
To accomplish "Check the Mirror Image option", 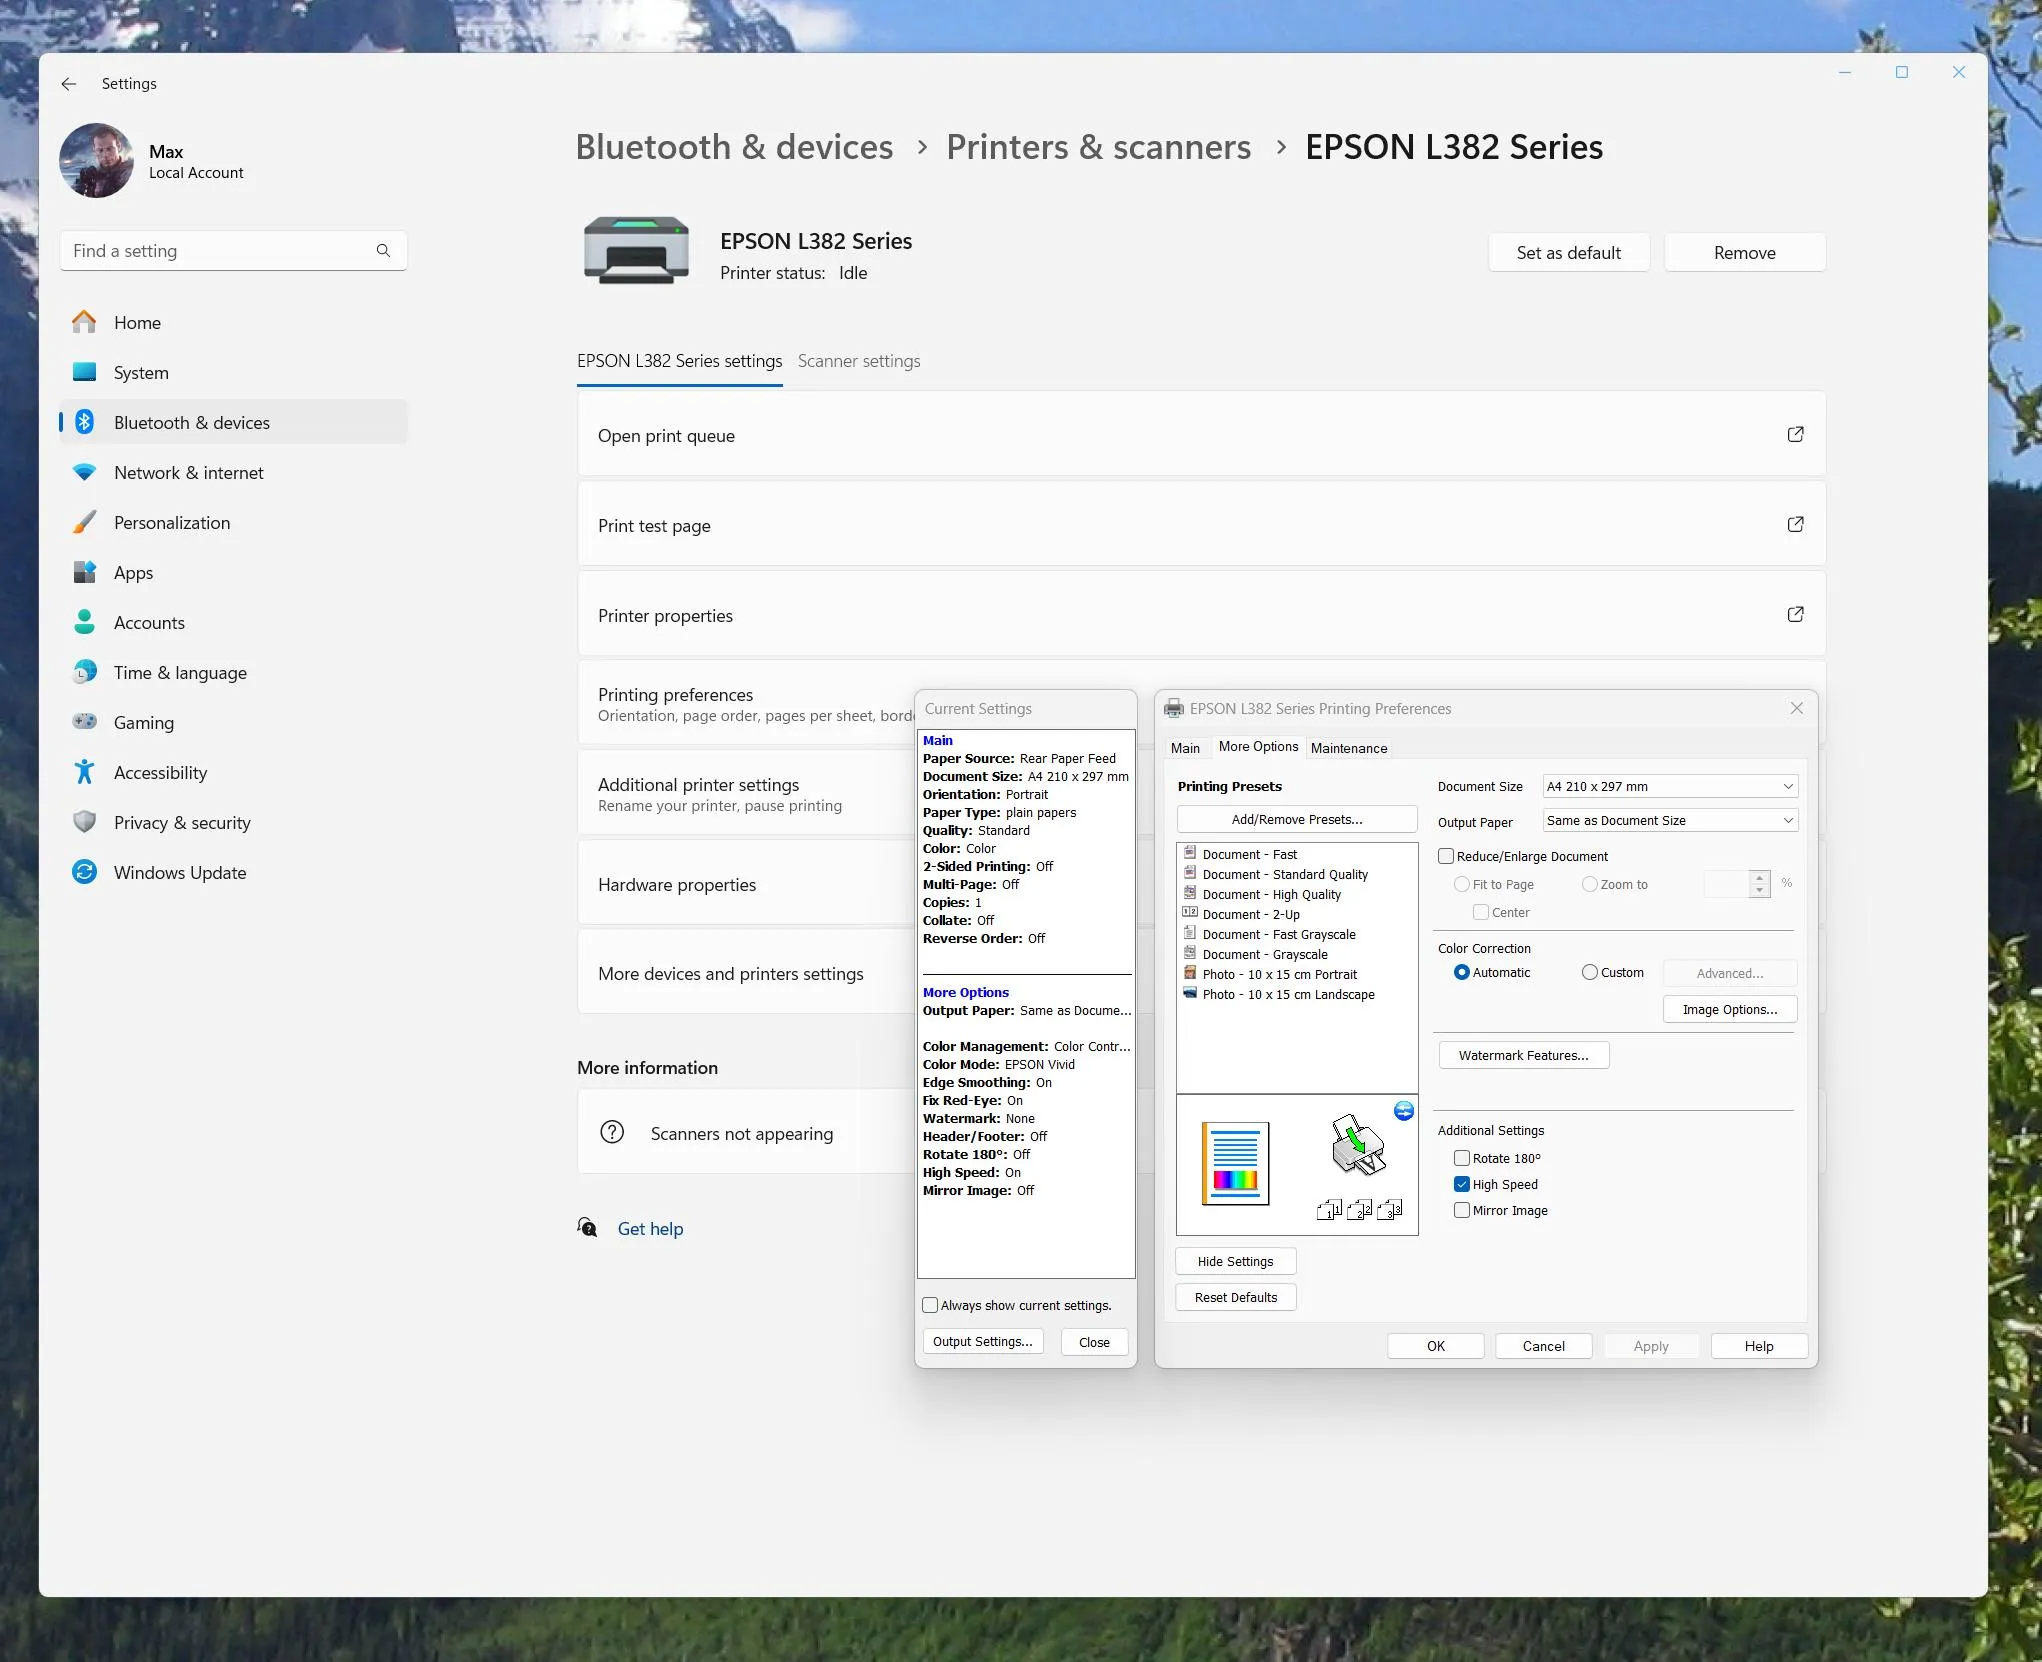I will pyautogui.click(x=1462, y=1210).
